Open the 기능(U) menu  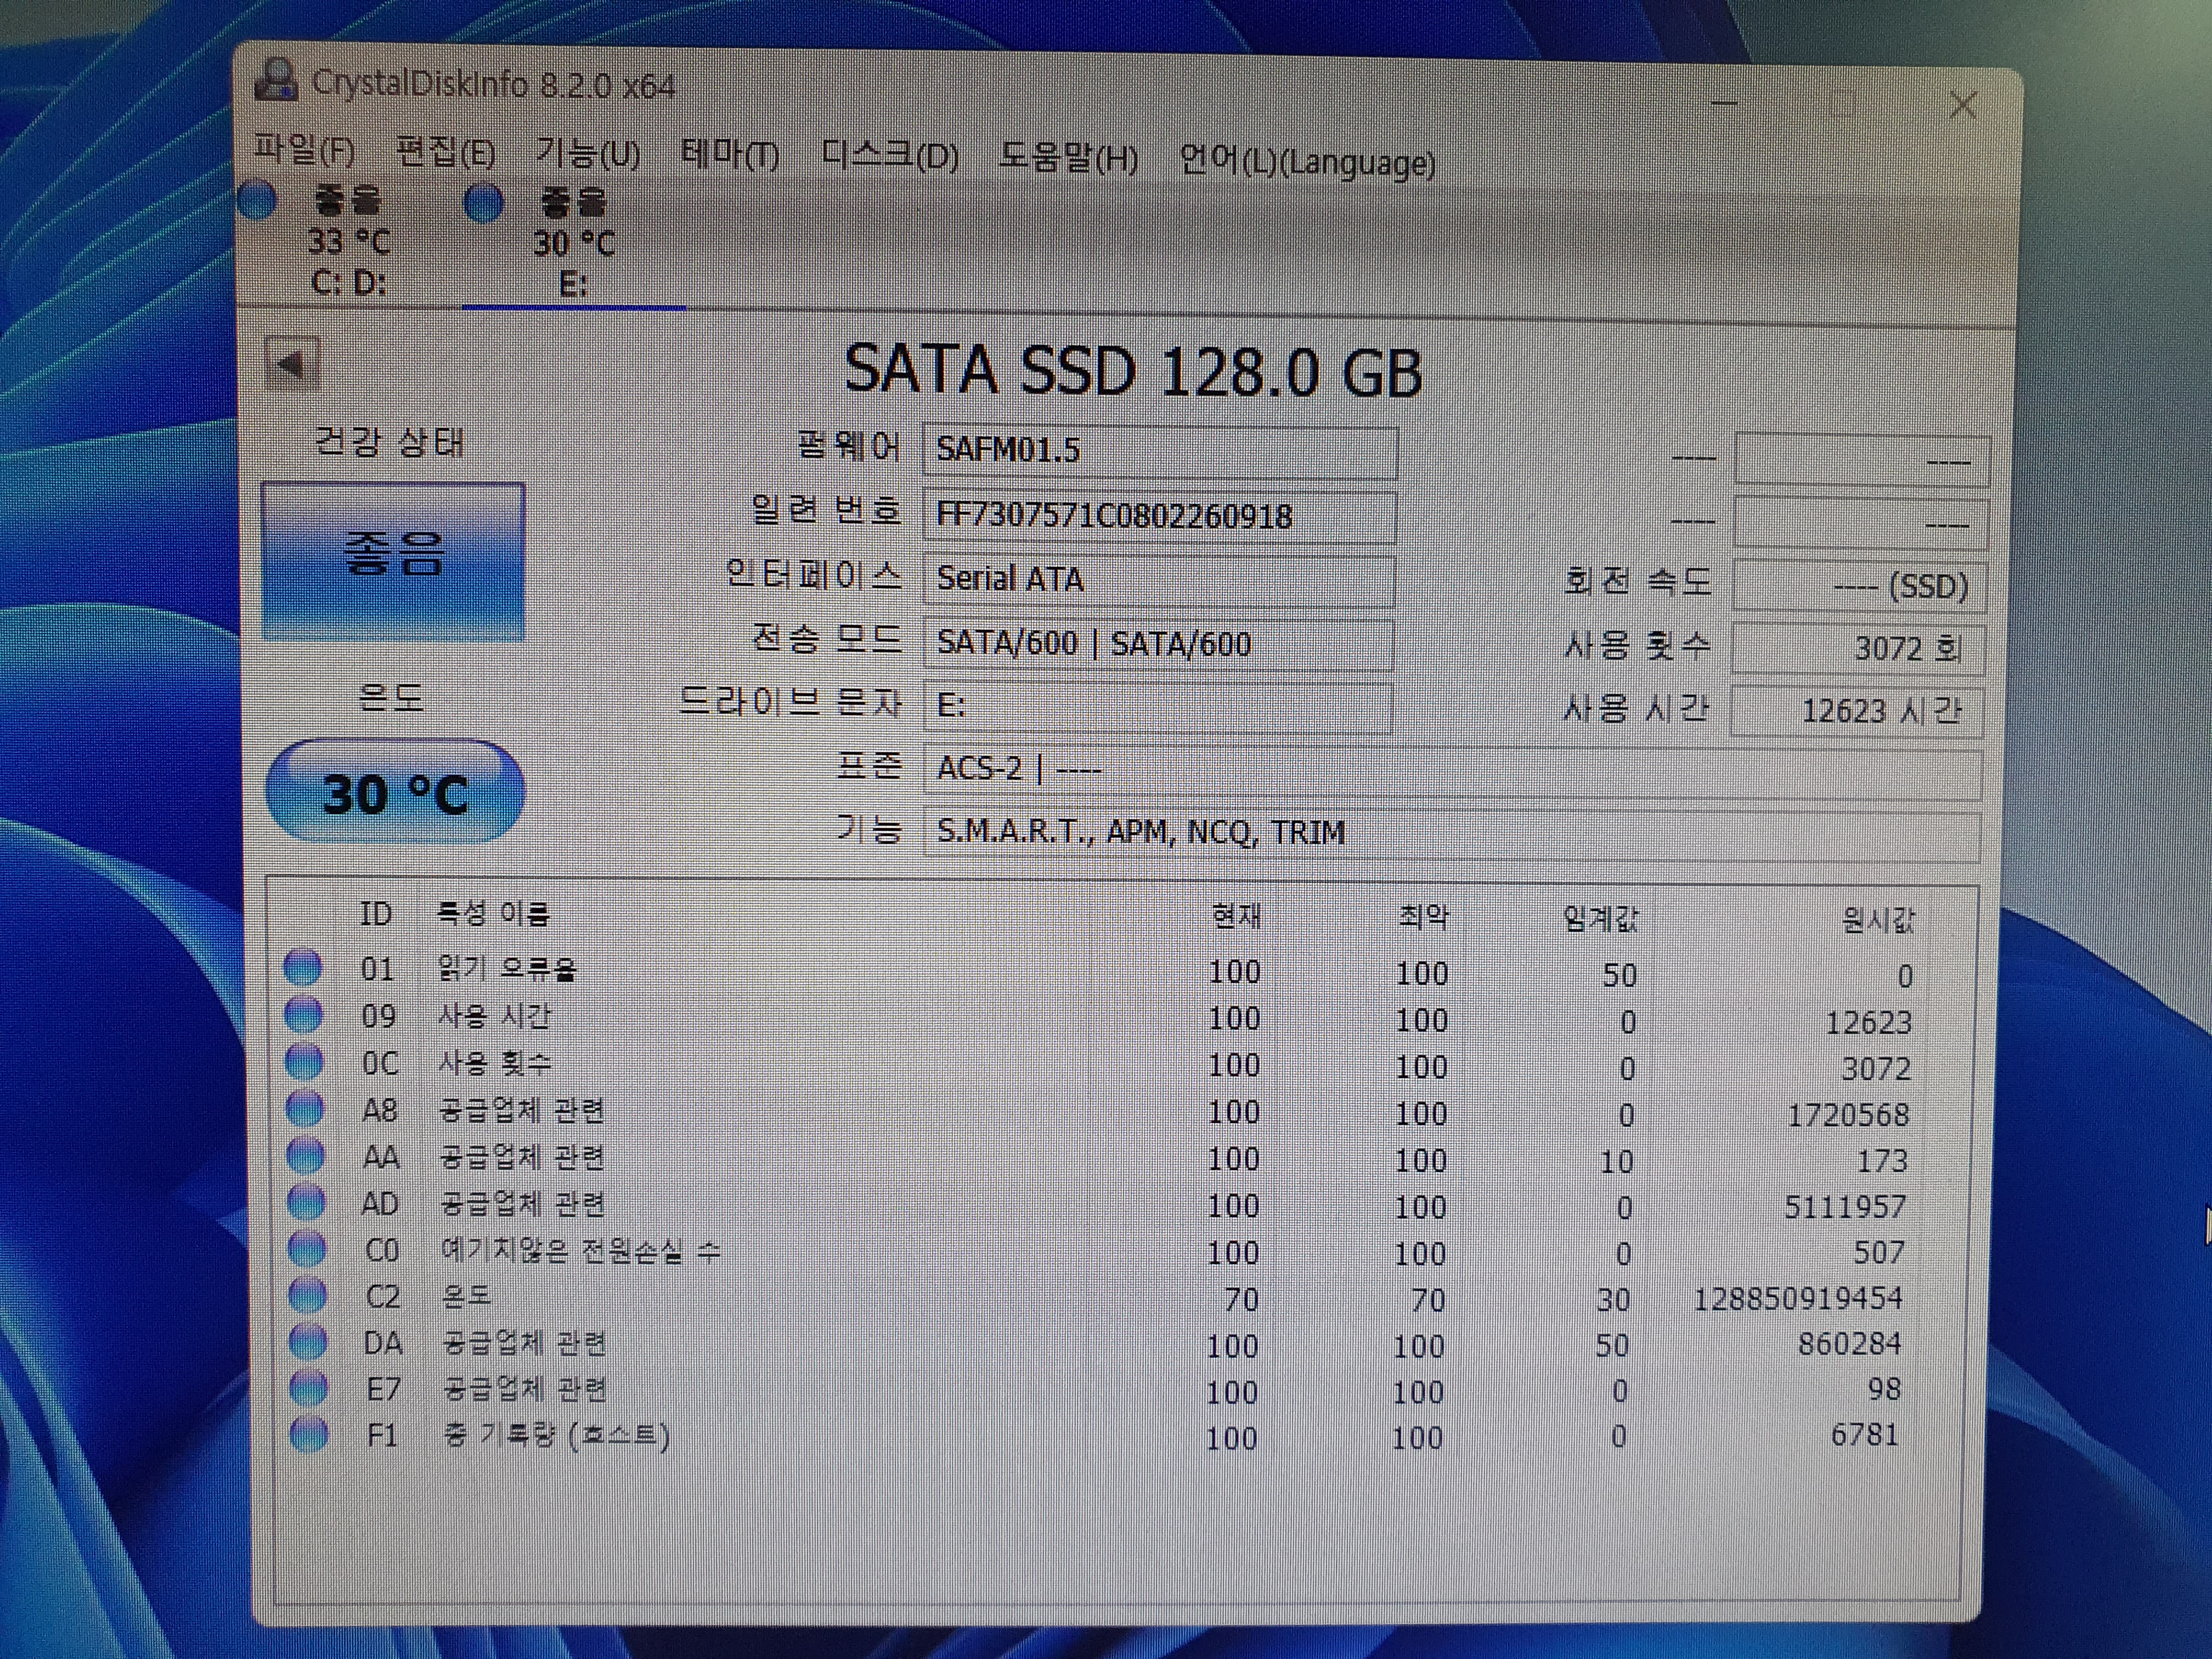click(x=588, y=153)
